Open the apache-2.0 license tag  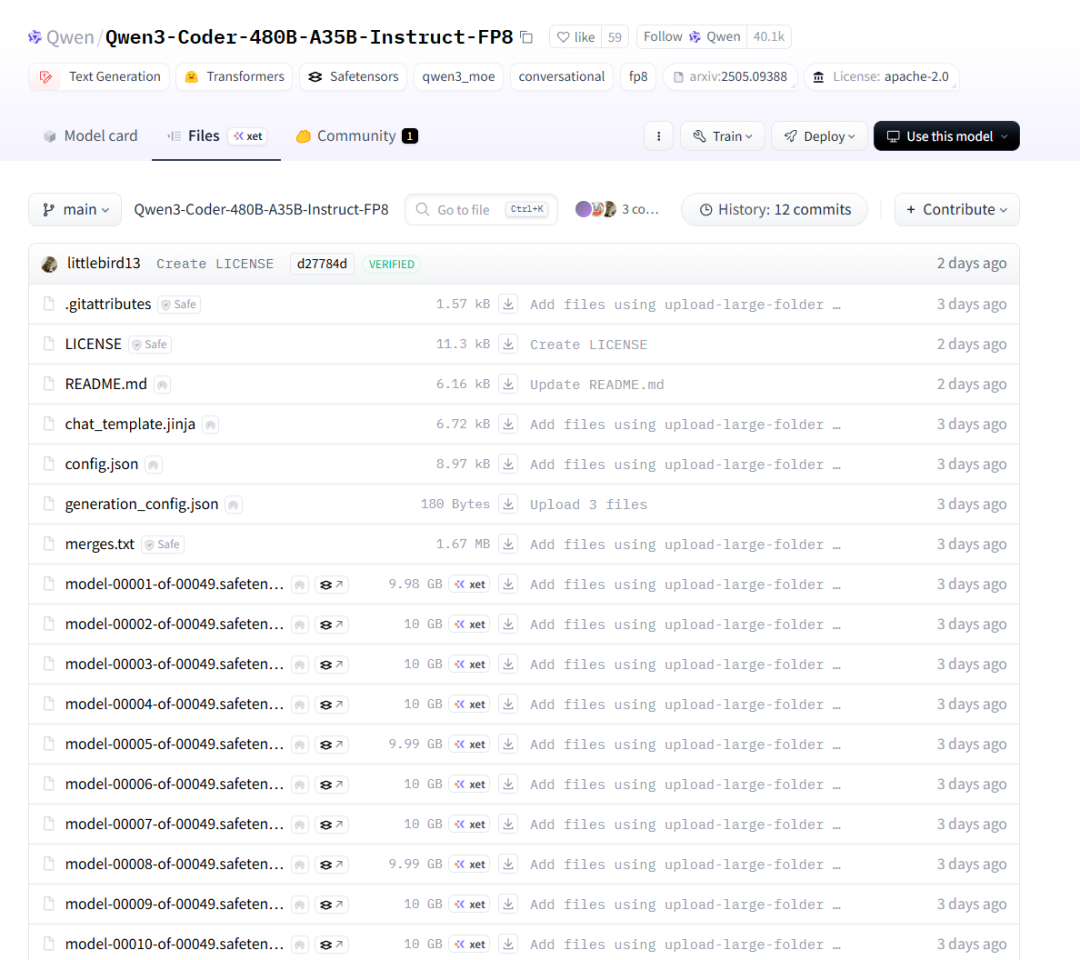point(882,76)
